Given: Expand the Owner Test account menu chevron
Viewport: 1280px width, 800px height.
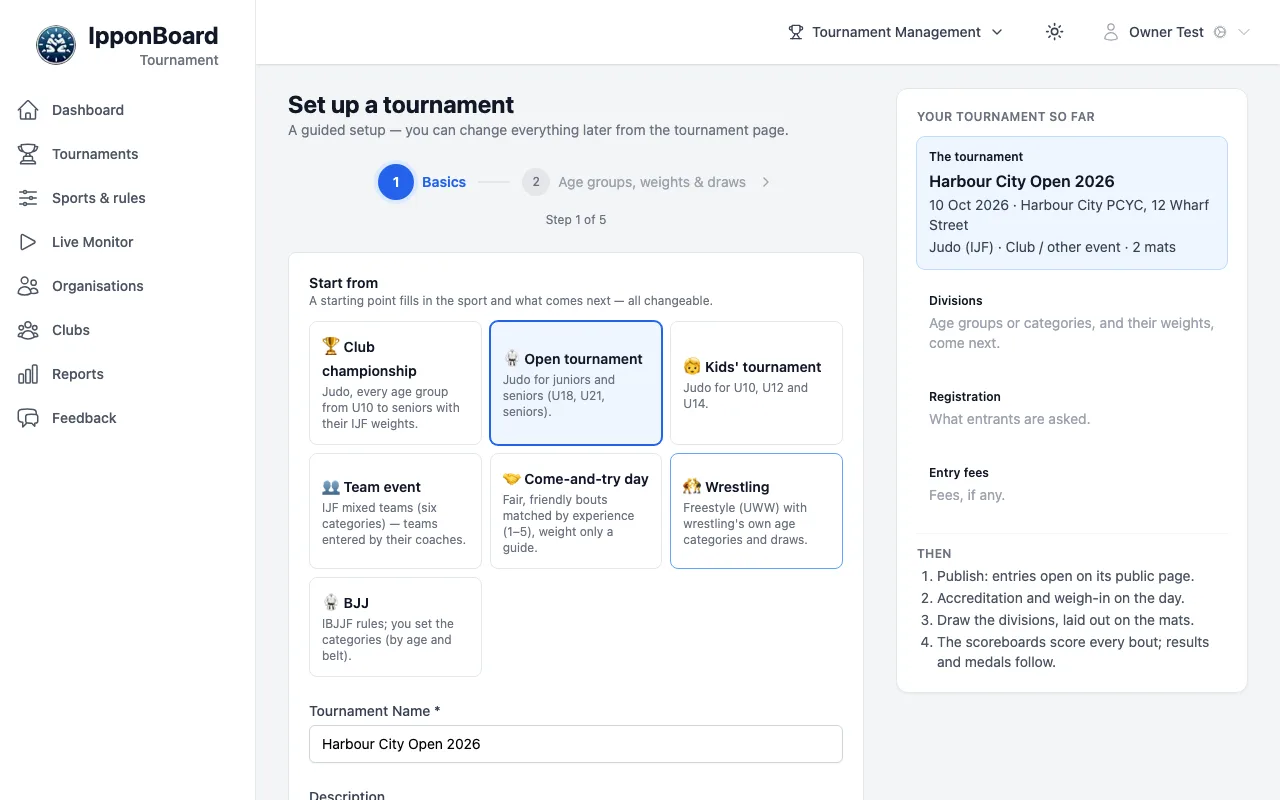Looking at the screenshot, I should pos(1244,32).
